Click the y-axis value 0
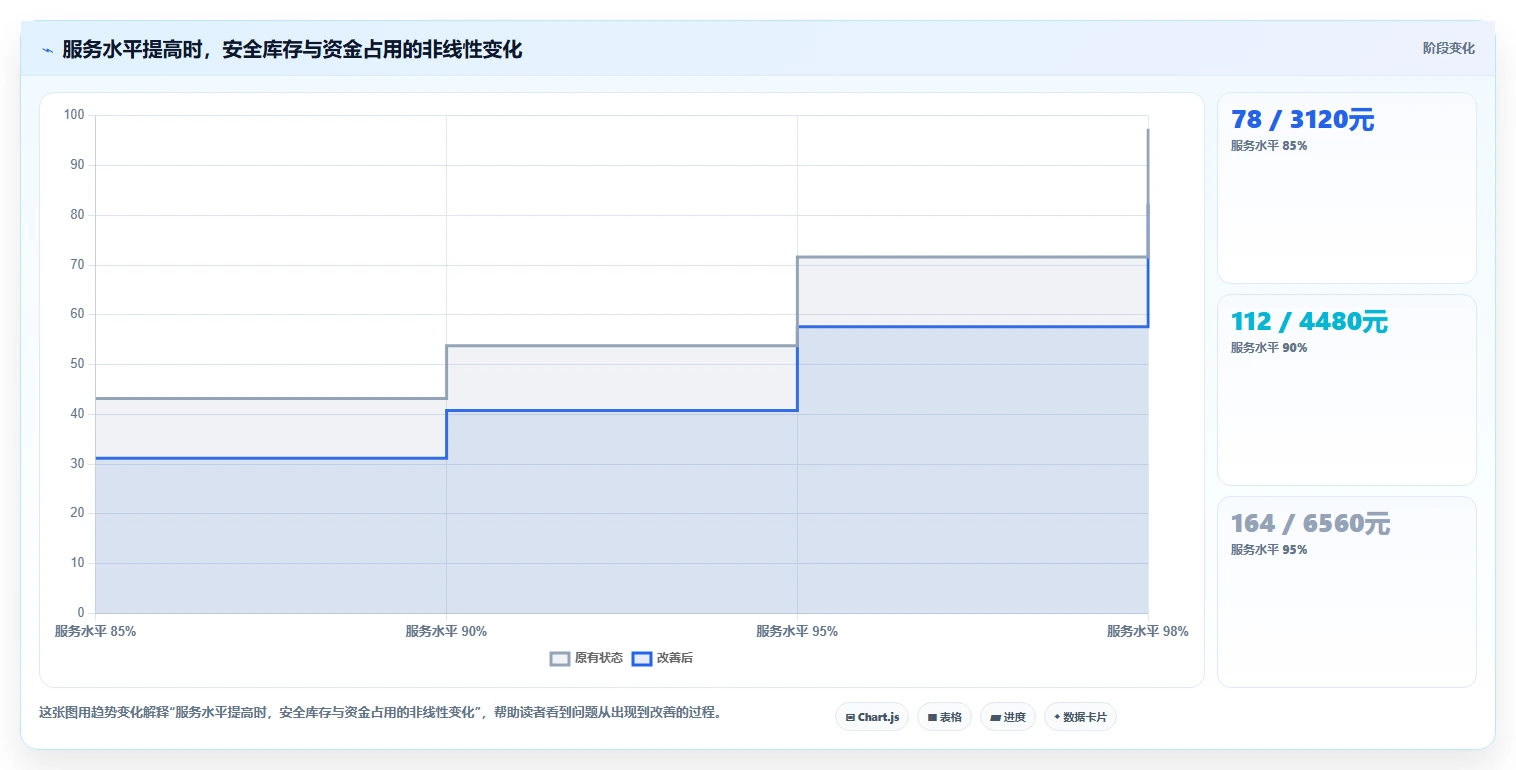 82,613
